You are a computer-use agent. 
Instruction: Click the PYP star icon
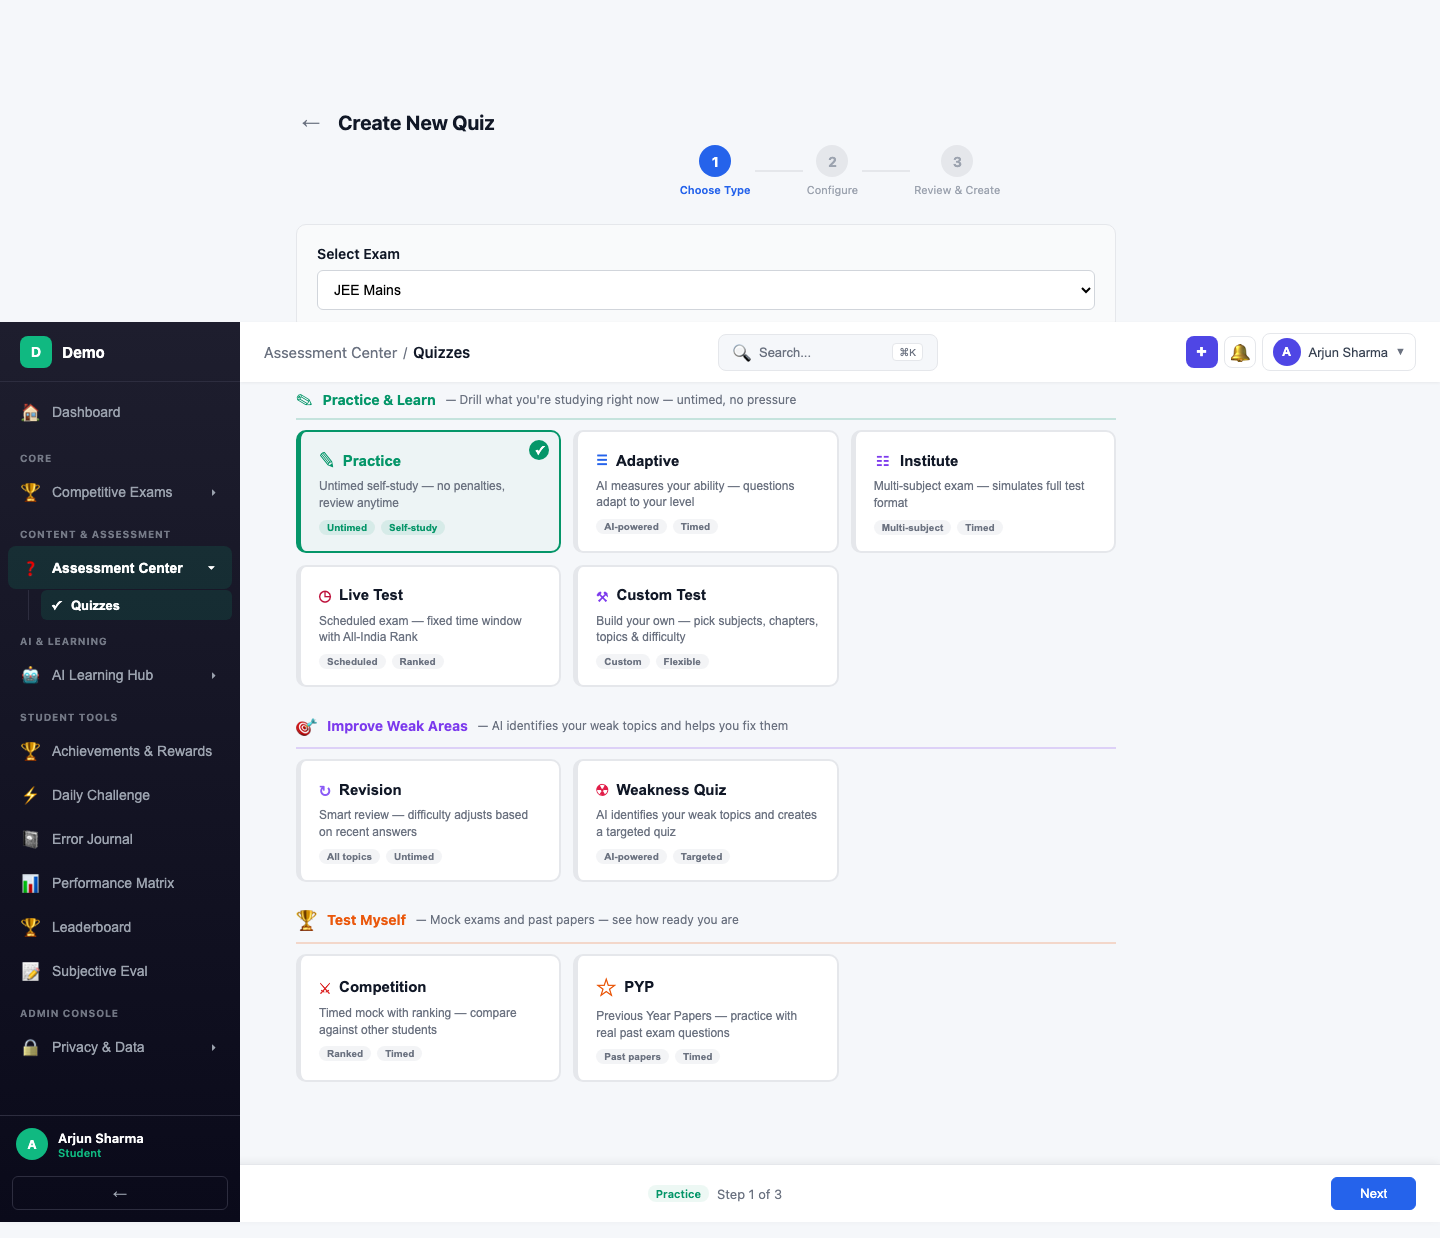point(606,987)
